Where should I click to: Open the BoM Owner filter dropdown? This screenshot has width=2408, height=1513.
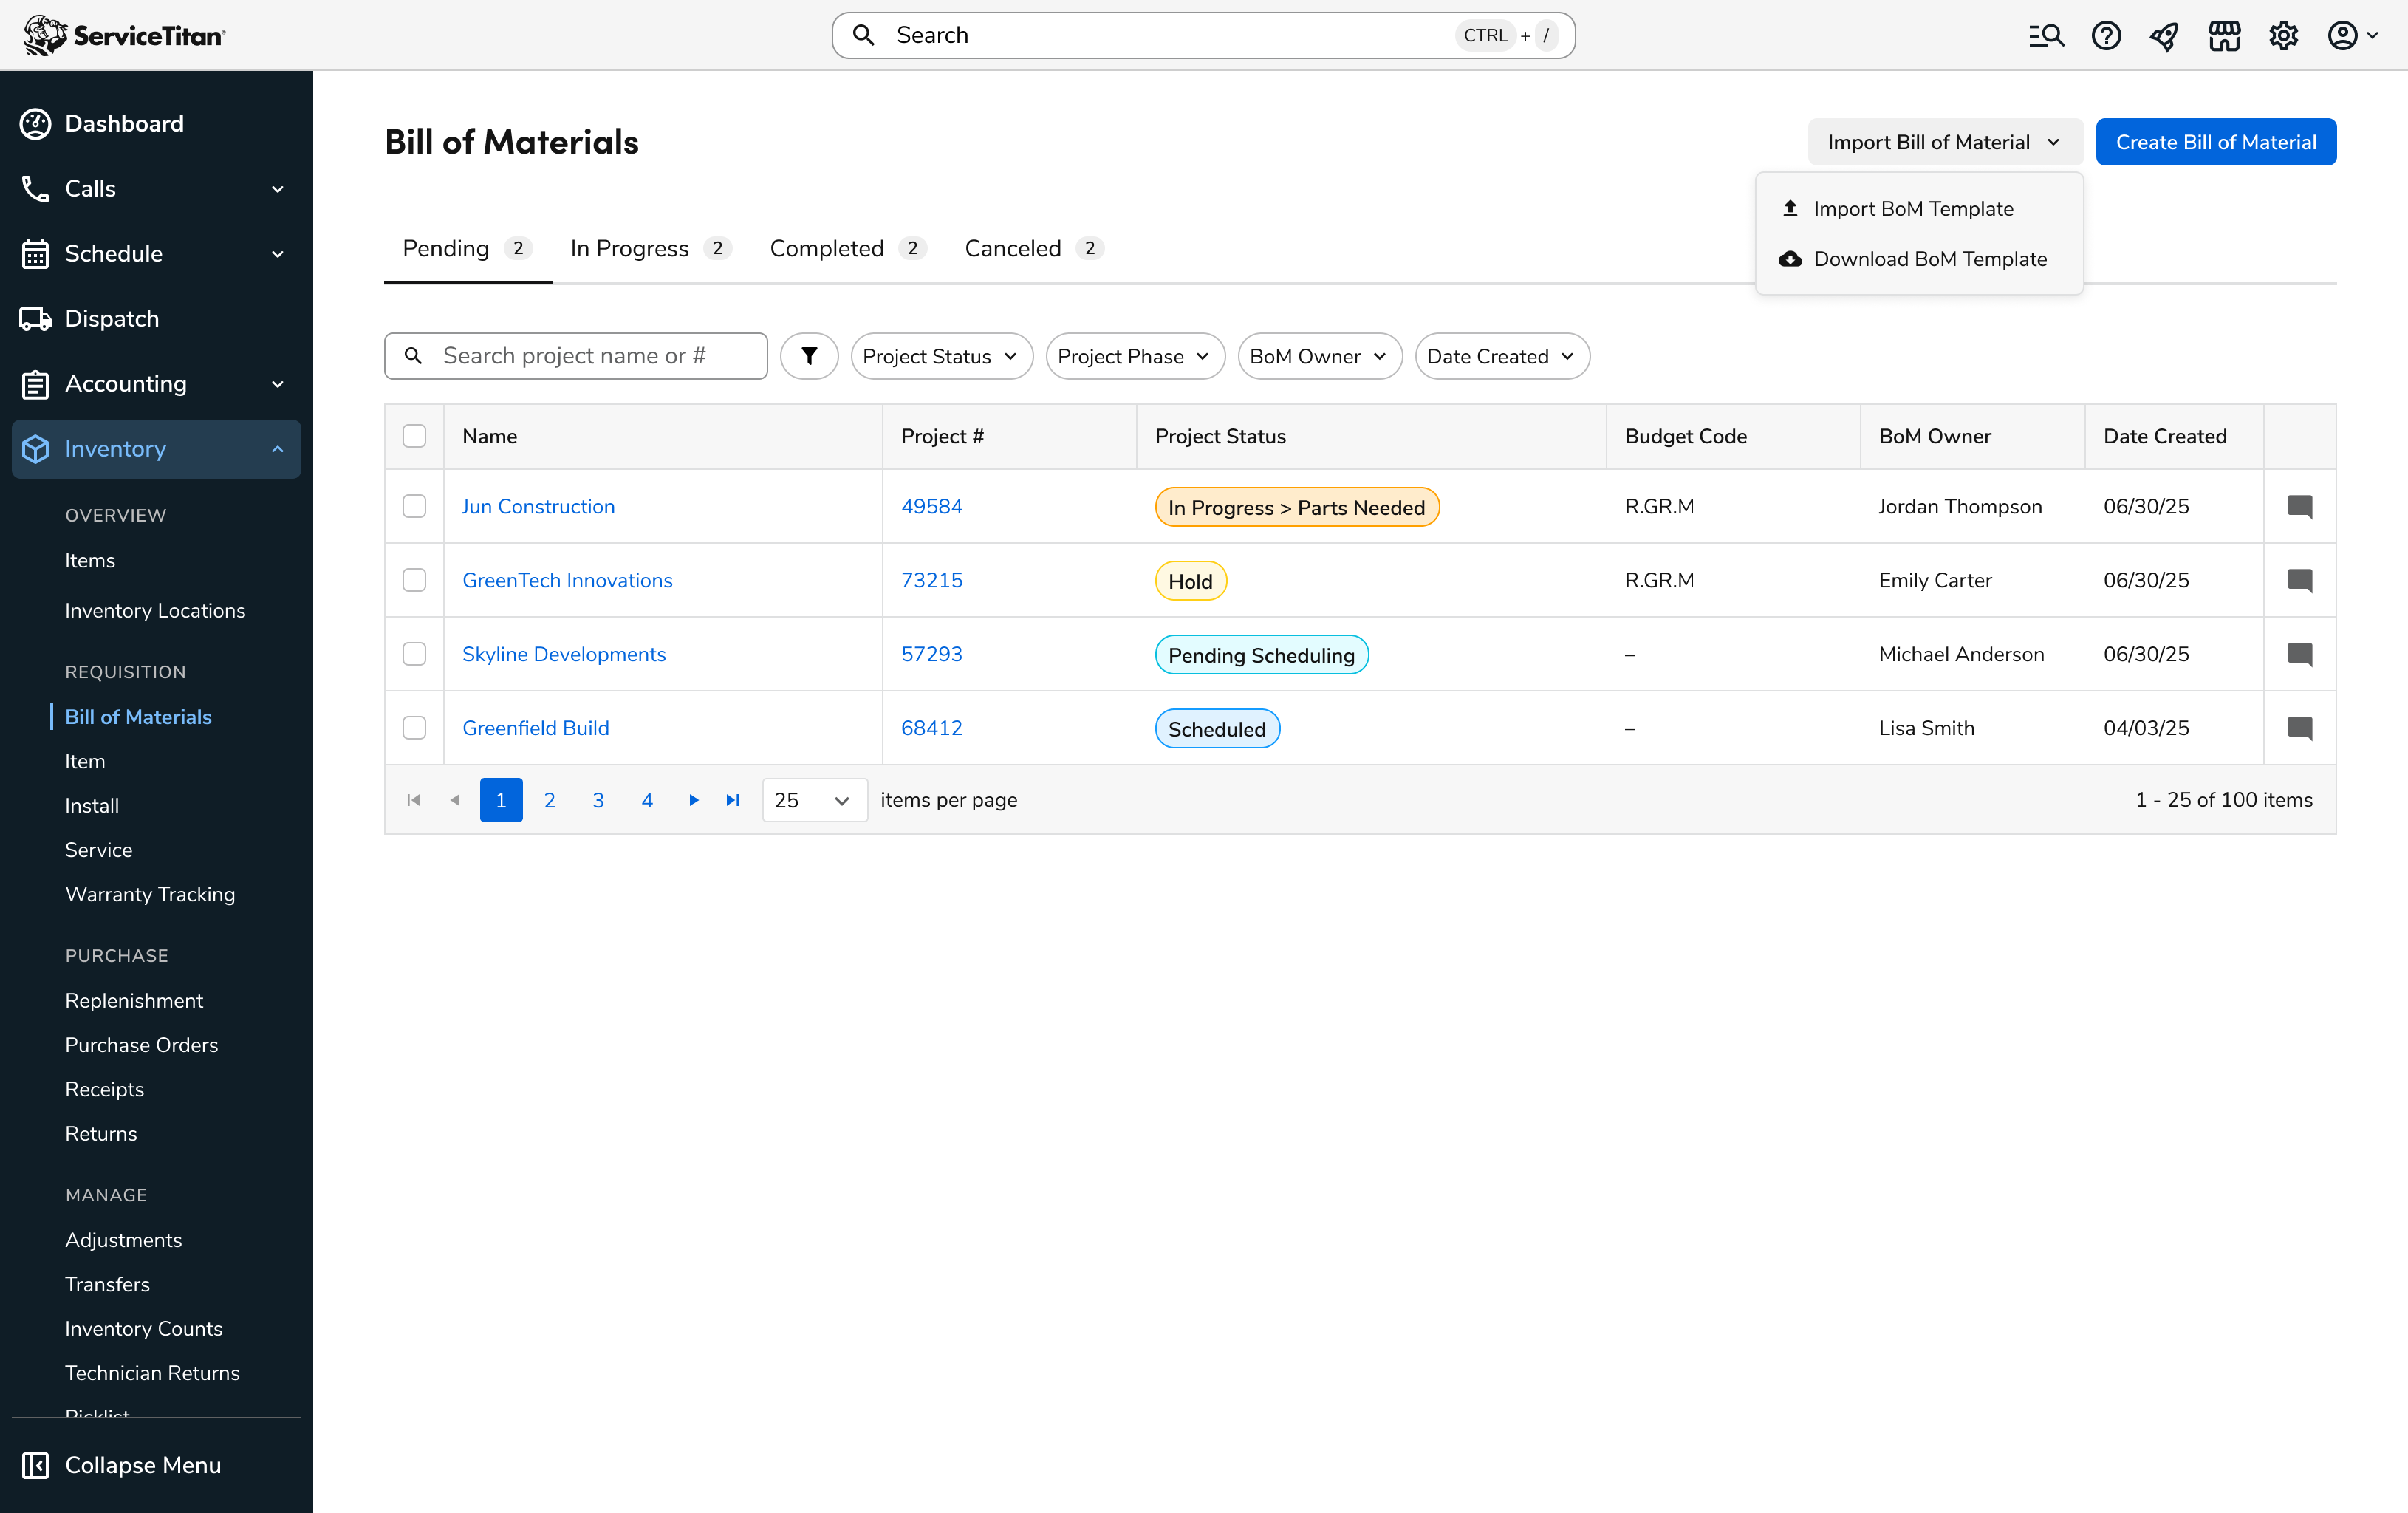pos(1318,356)
